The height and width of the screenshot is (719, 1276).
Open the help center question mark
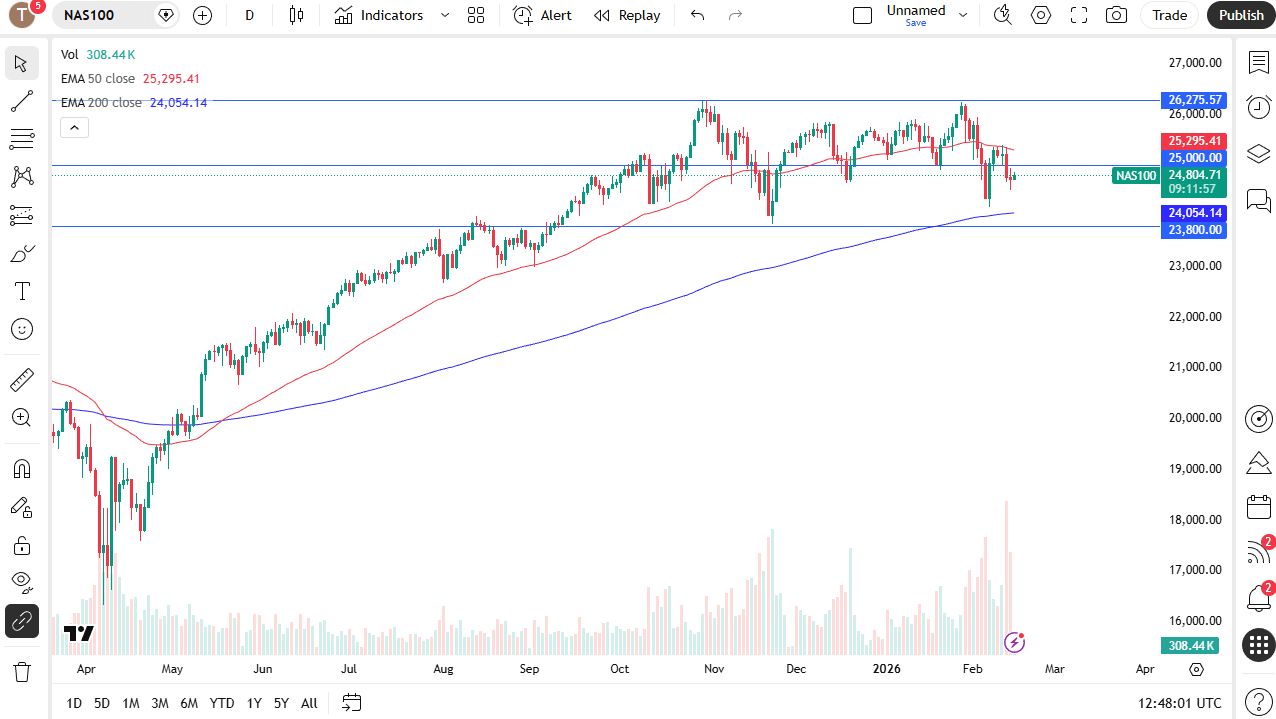click(x=1258, y=700)
